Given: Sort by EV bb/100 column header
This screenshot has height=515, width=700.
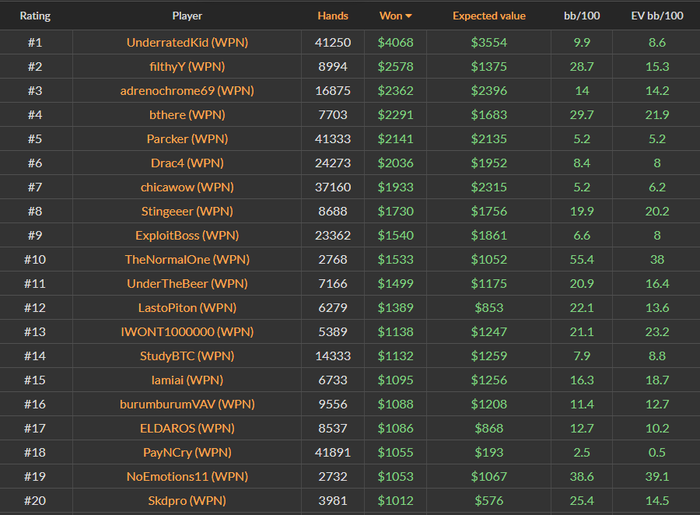Looking at the screenshot, I should [x=656, y=16].
